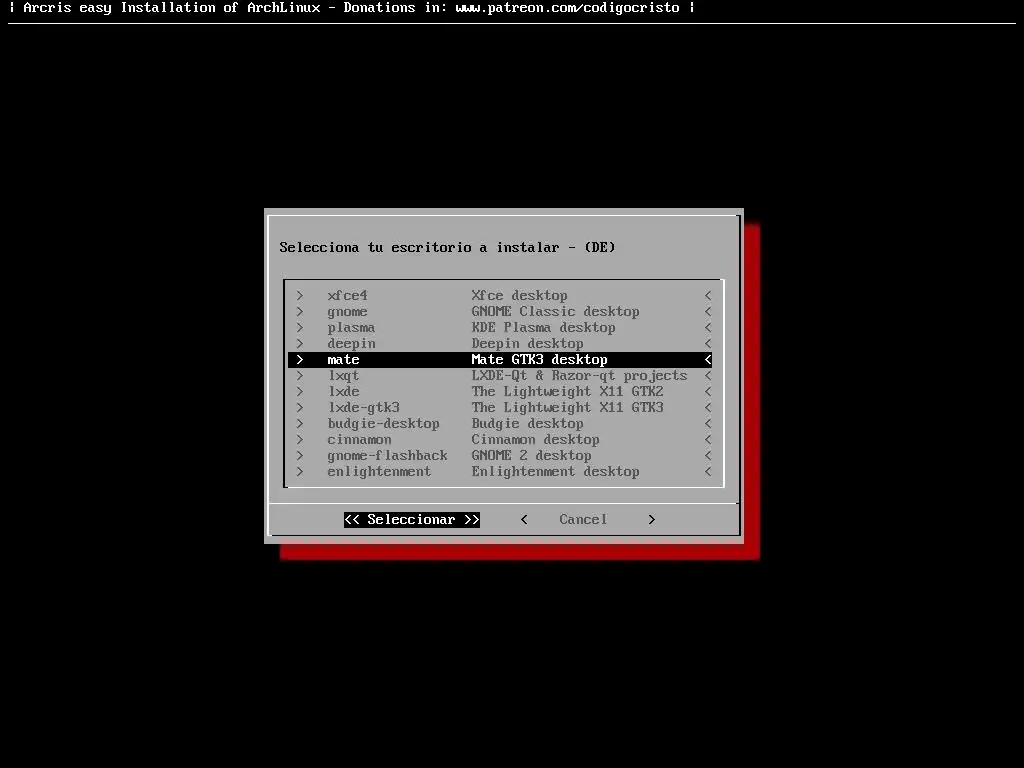
Task: Click the 'Budgie desktop' description
Action: pos(527,424)
